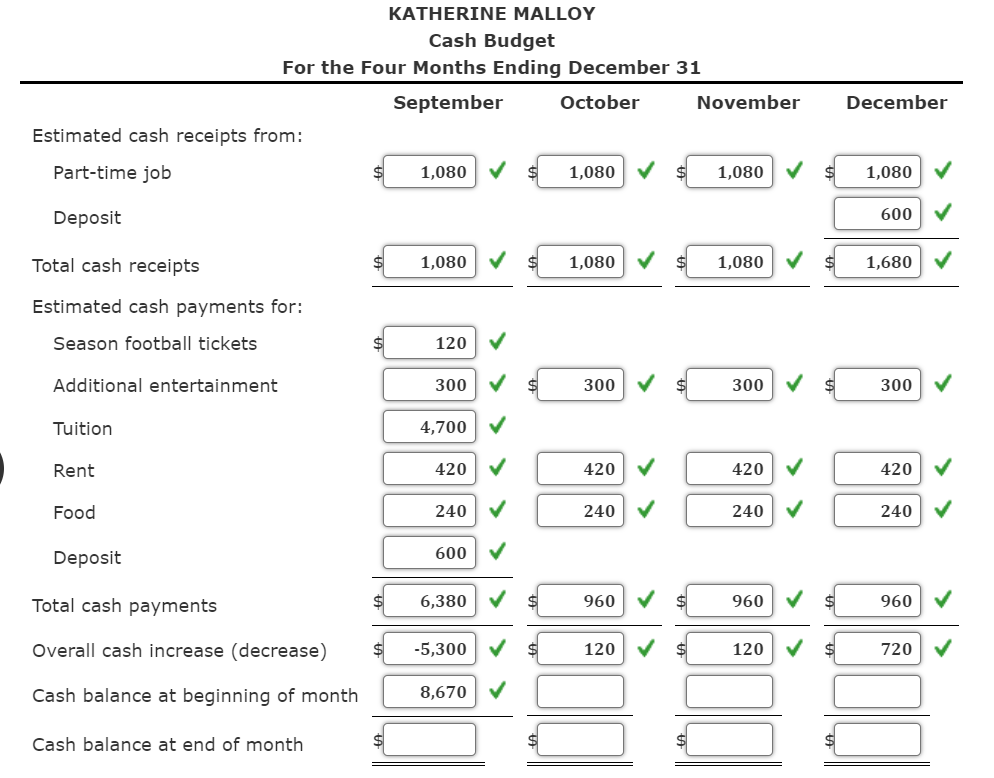Click the December cash balance end field

[876, 739]
